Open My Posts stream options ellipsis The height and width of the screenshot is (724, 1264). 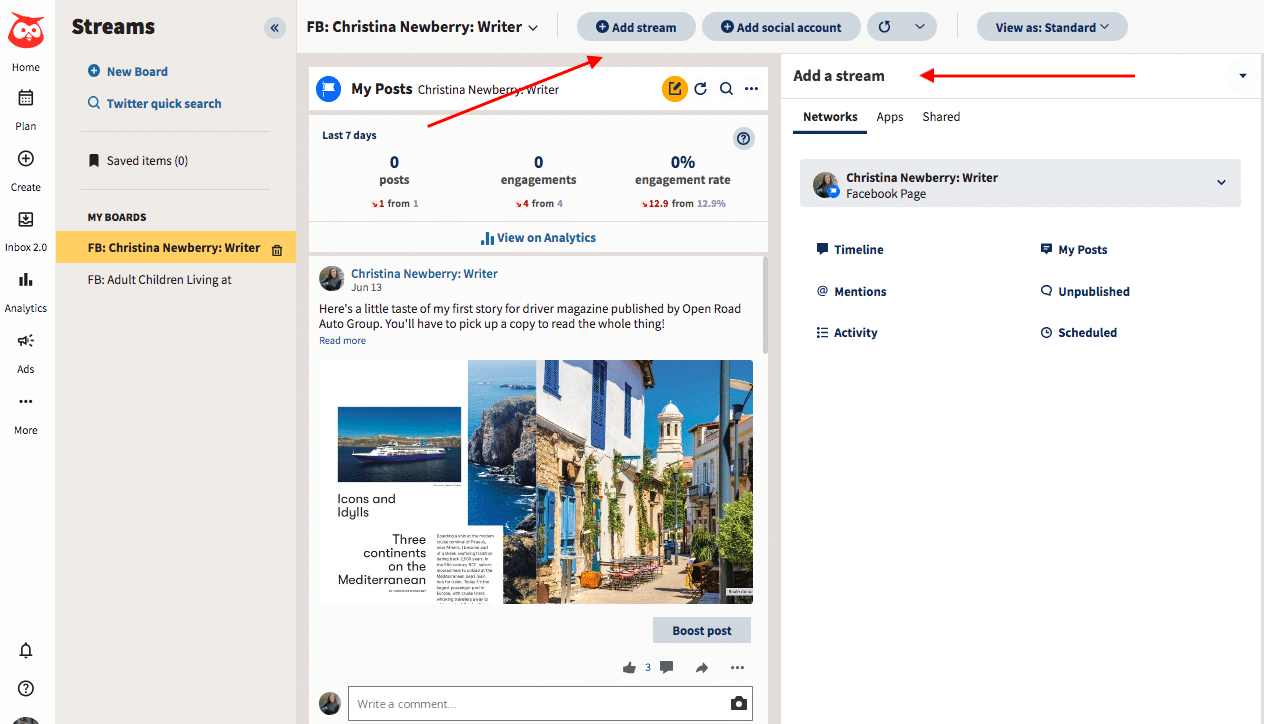tap(752, 89)
